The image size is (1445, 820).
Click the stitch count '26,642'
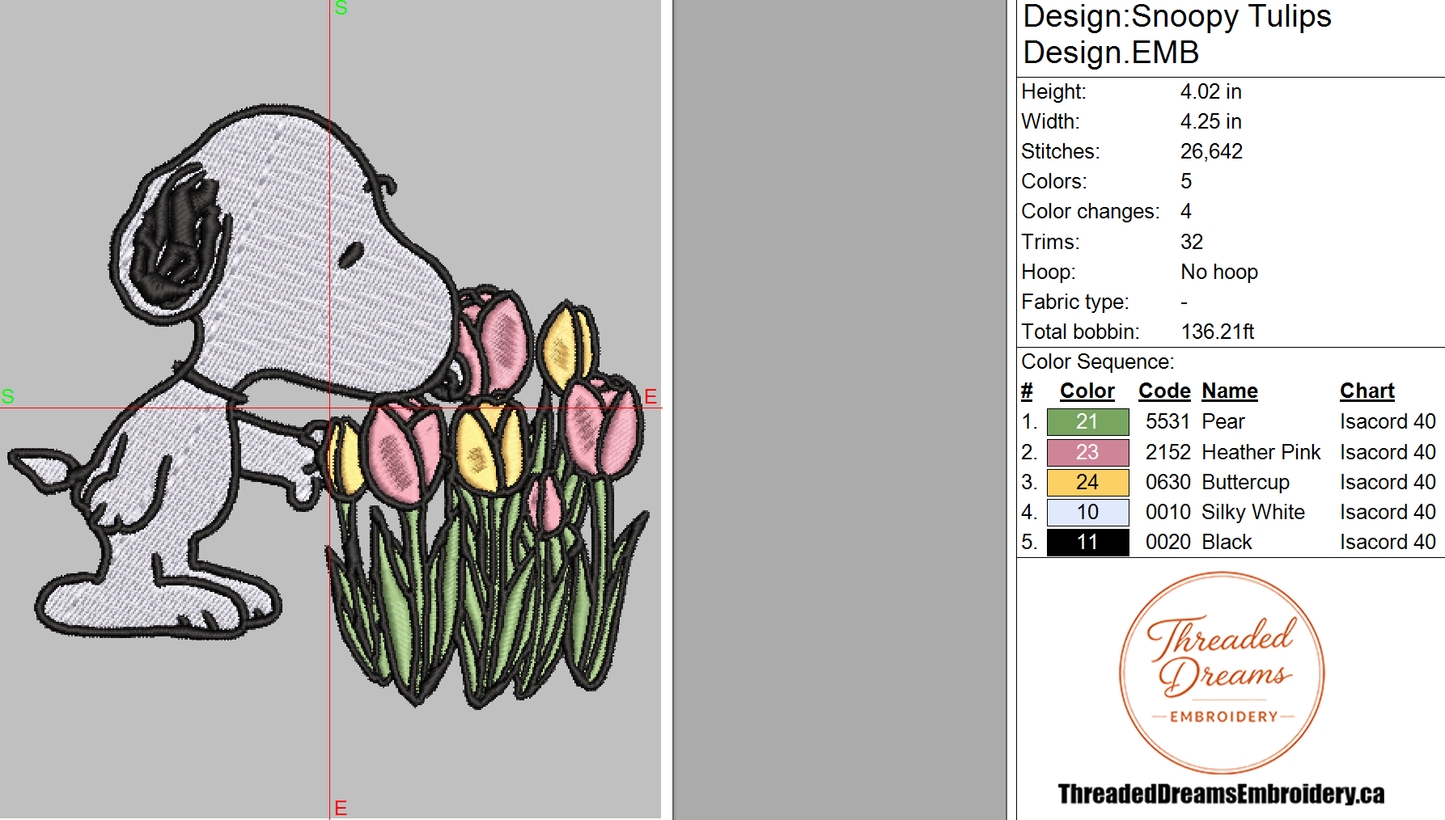[1211, 152]
